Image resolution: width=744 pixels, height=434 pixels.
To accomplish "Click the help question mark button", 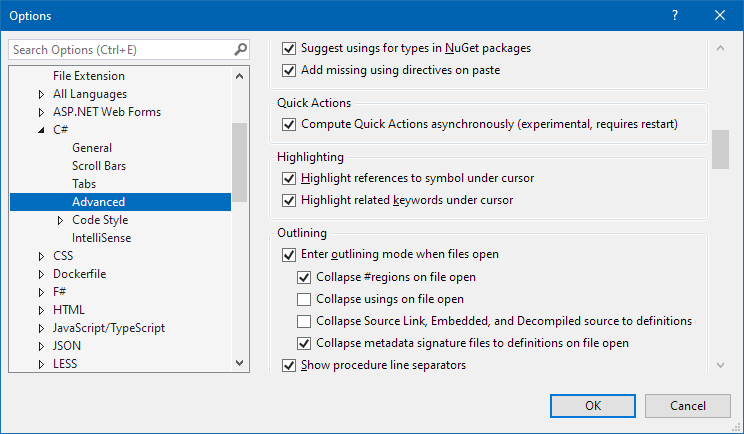I will tap(675, 16).
